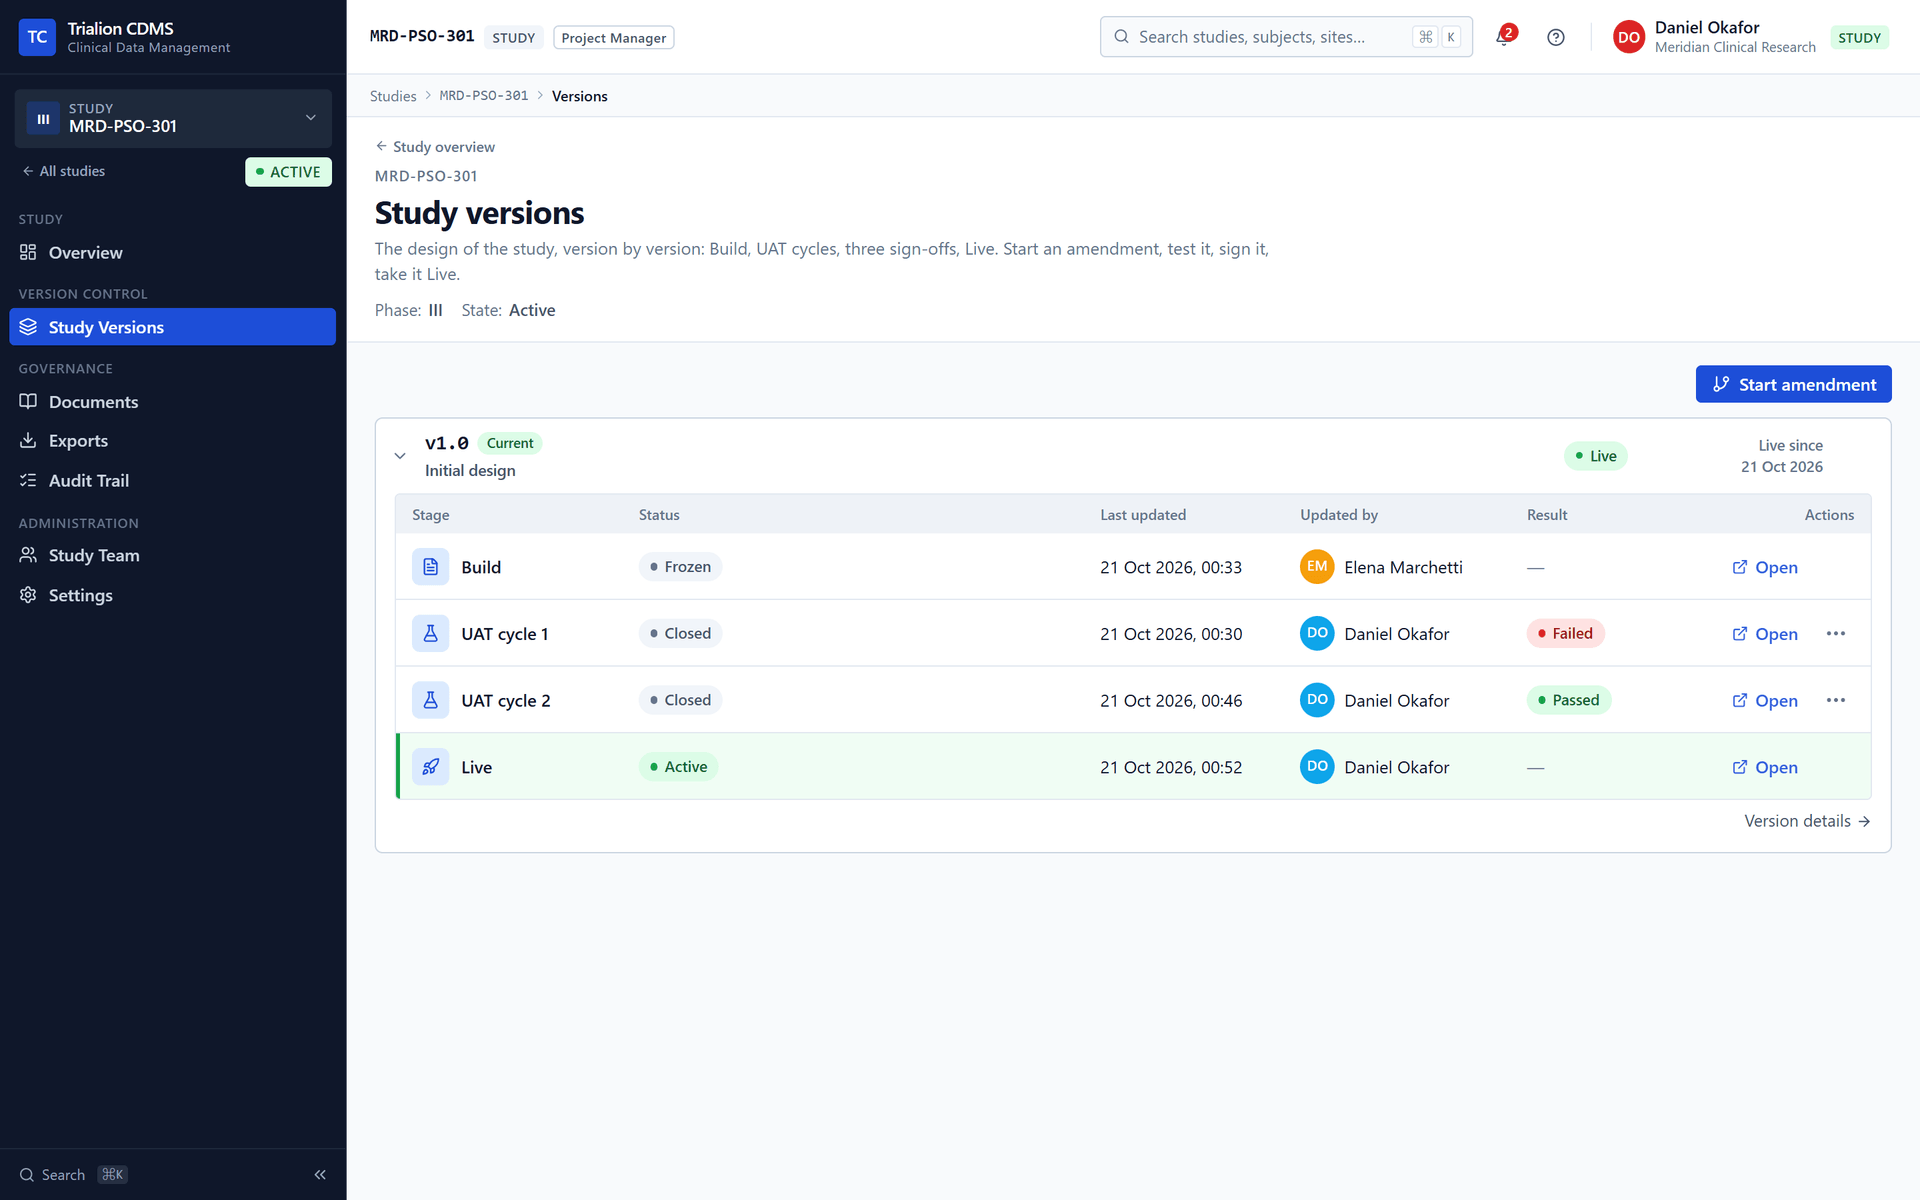Click the Failed result badge
1920x1200 pixels.
point(1565,634)
